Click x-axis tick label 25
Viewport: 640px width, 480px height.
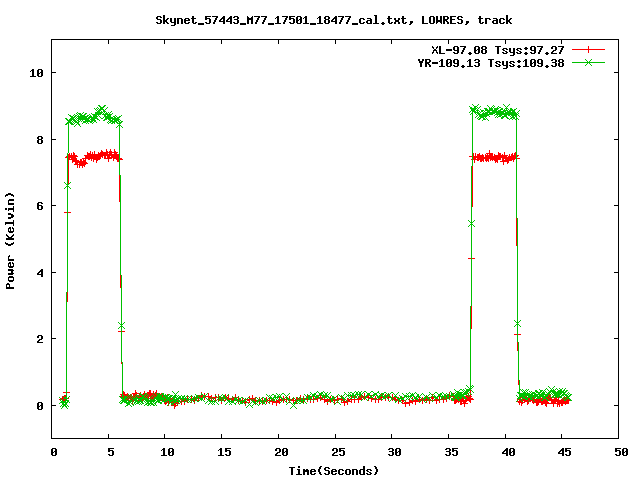(x=338, y=452)
